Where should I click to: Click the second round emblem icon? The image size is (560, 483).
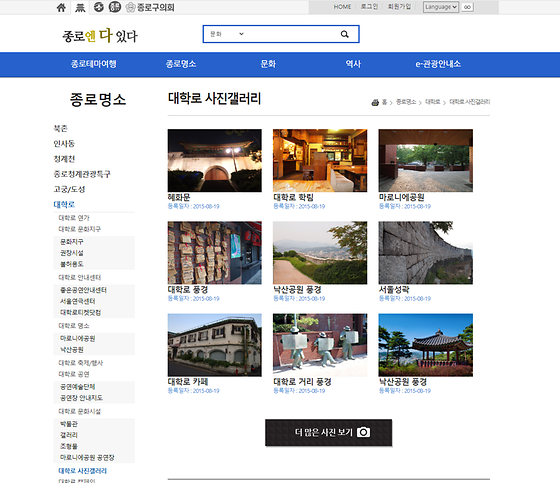click(x=115, y=7)
